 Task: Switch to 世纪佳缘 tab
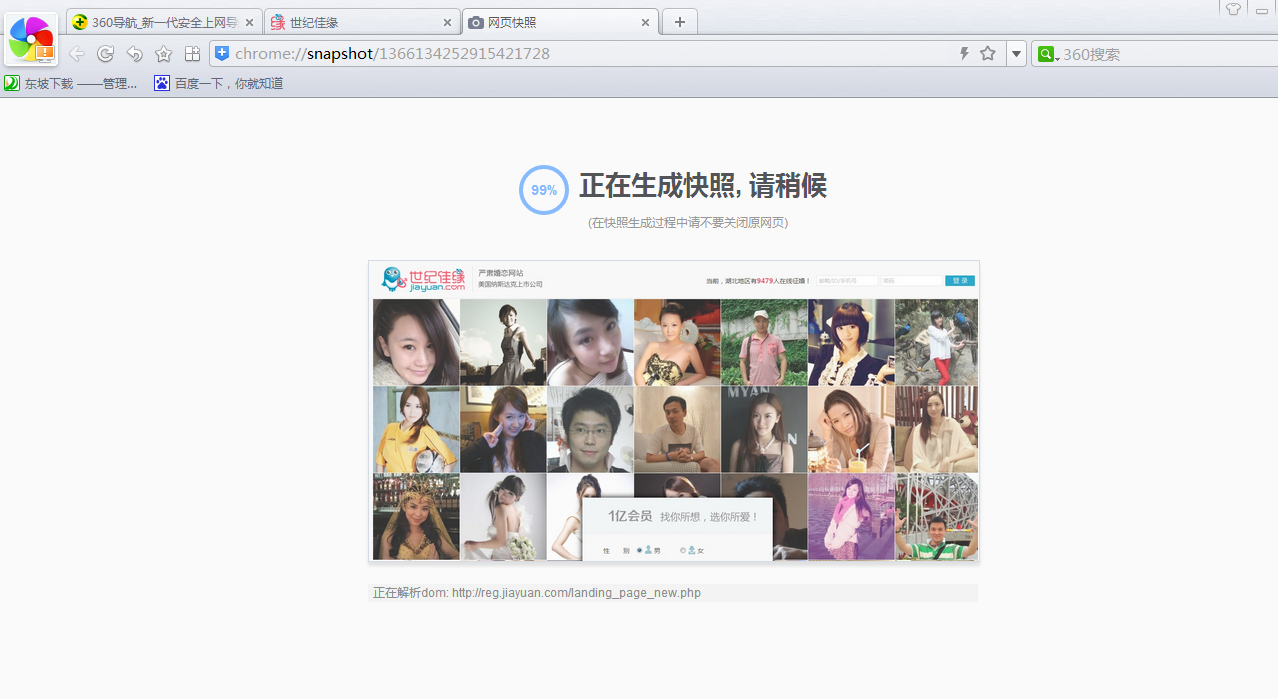pos(362,22)
